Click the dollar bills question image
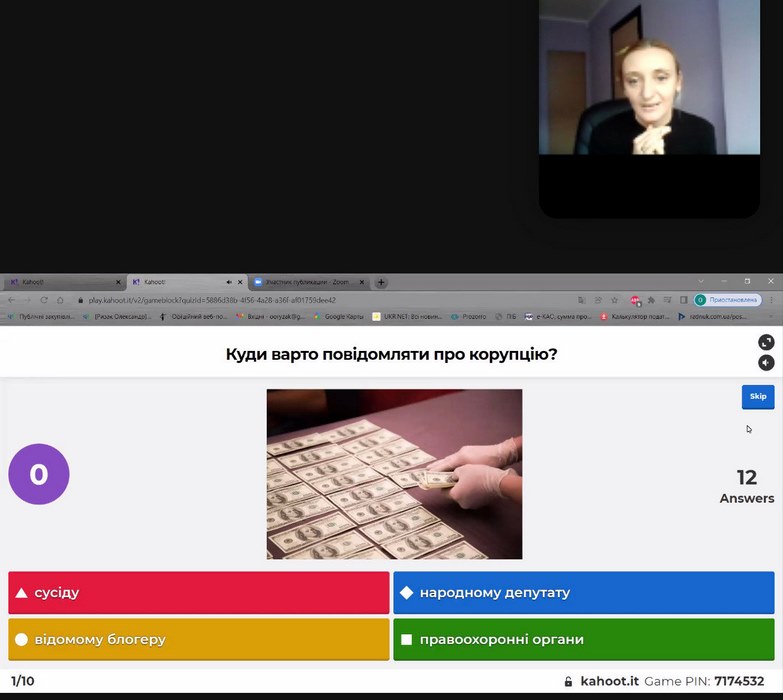This screenshot has height=700, width=783. pos(394,473)
